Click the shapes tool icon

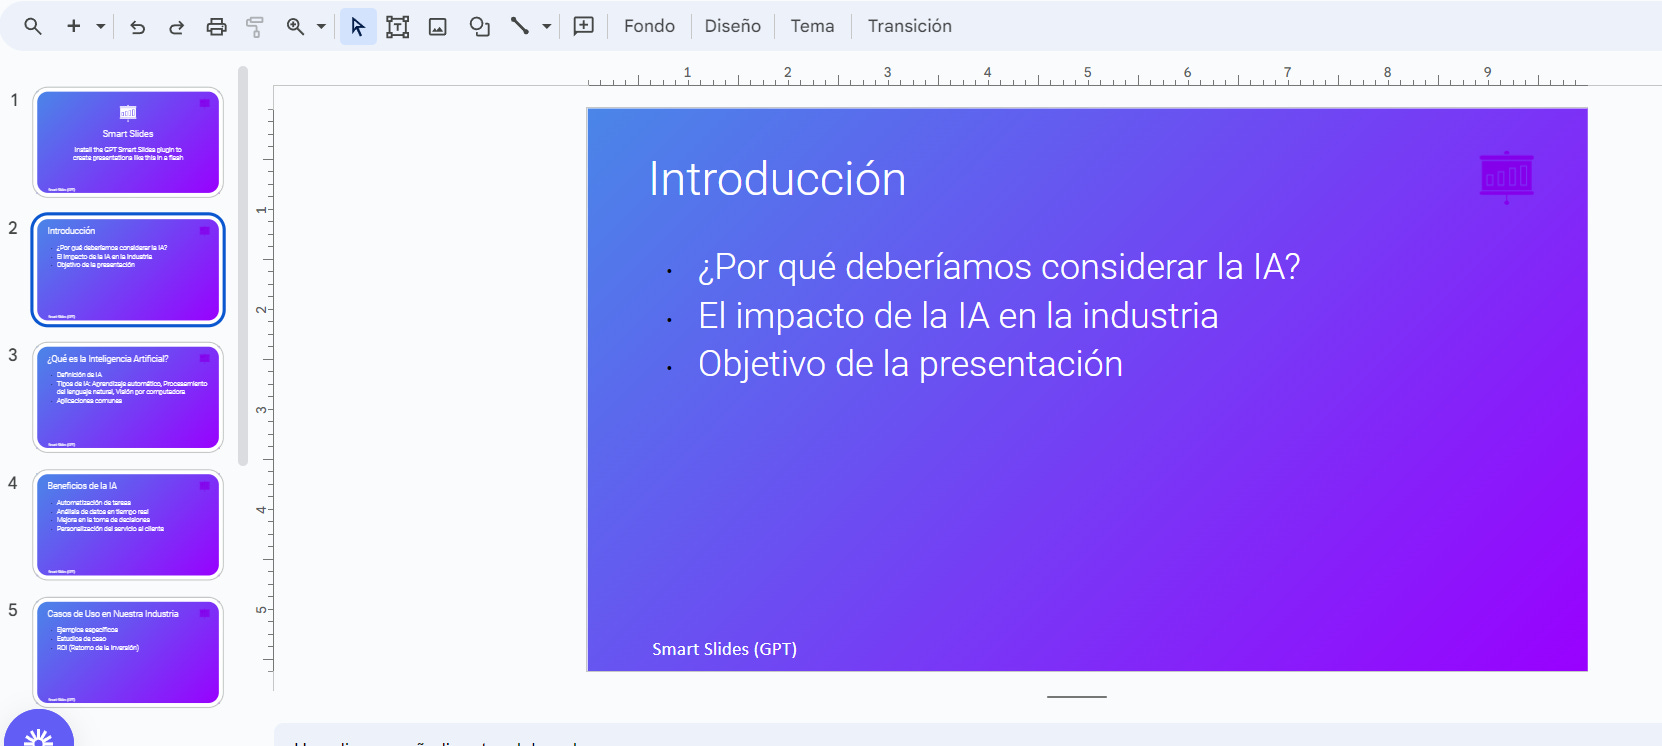point(480,27)
